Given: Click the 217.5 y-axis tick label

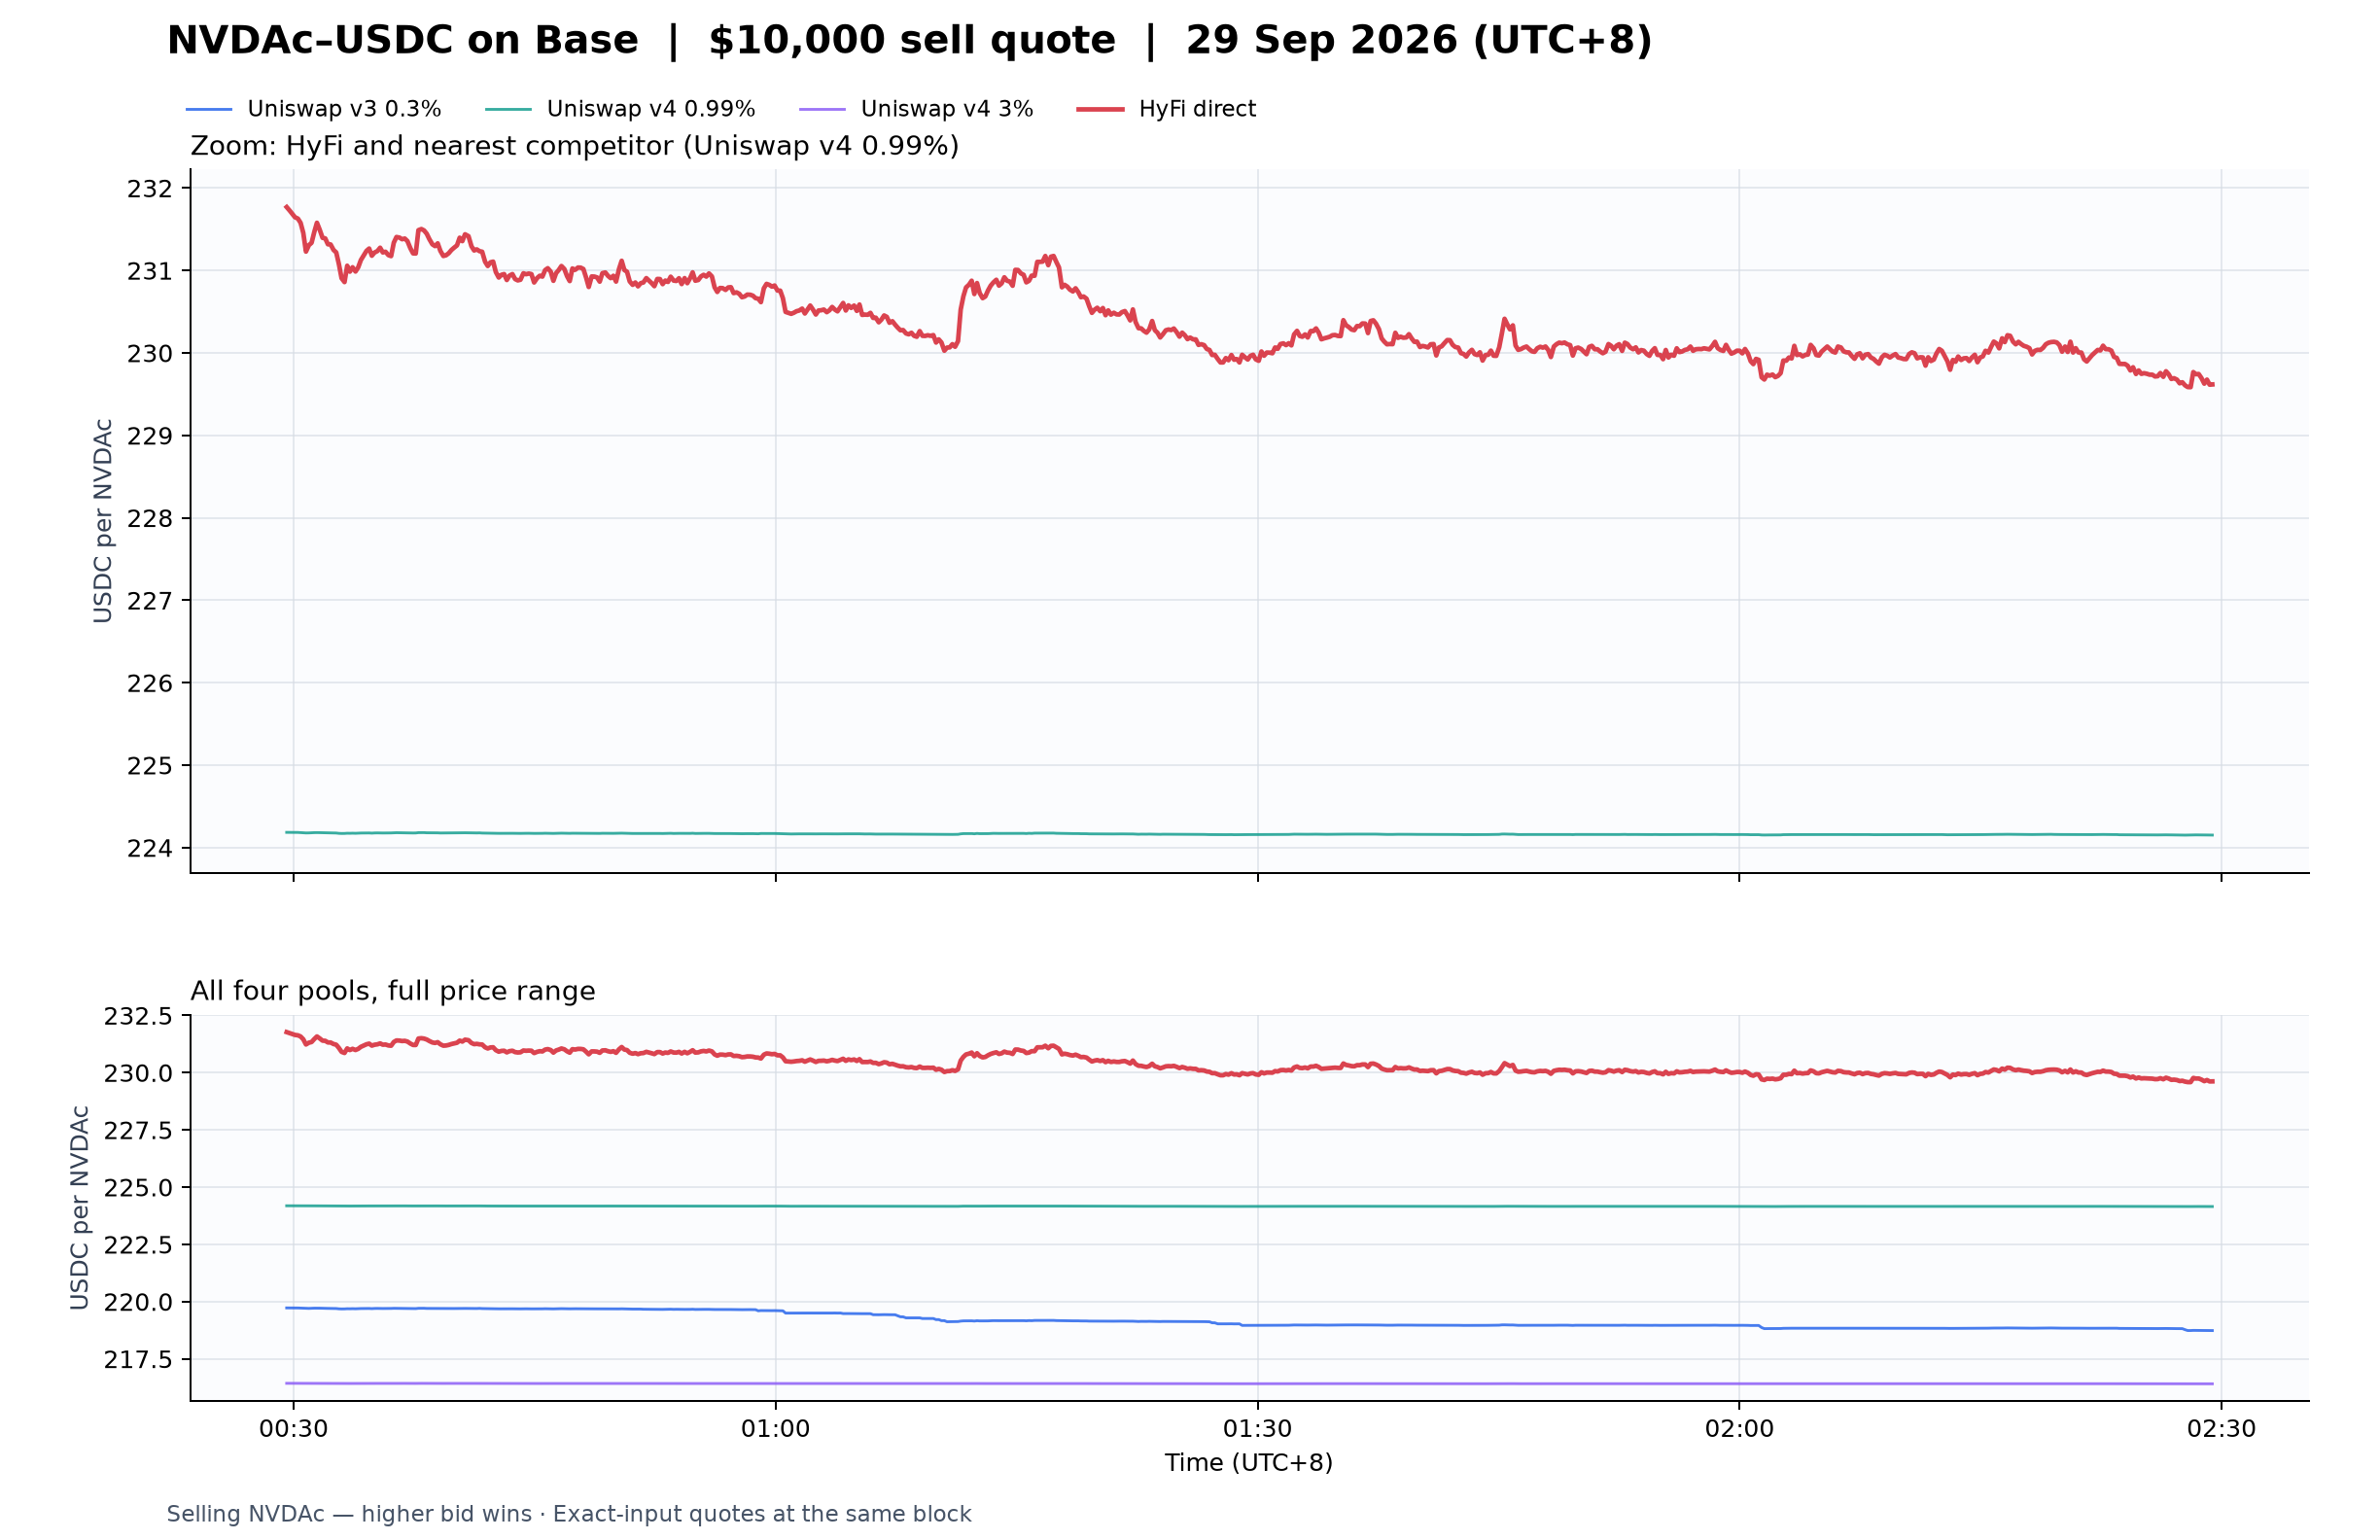Looking at the screenshot, I should [138, 1360].
